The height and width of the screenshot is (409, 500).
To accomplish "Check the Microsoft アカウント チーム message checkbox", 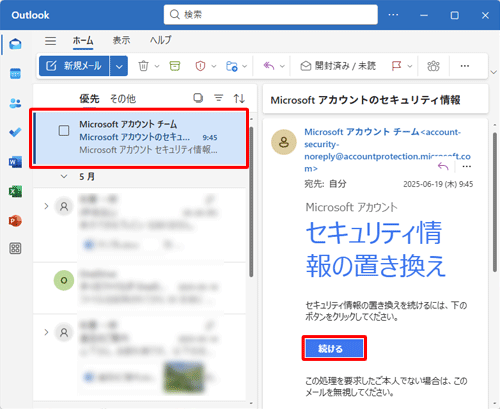I will click(64, 131).
